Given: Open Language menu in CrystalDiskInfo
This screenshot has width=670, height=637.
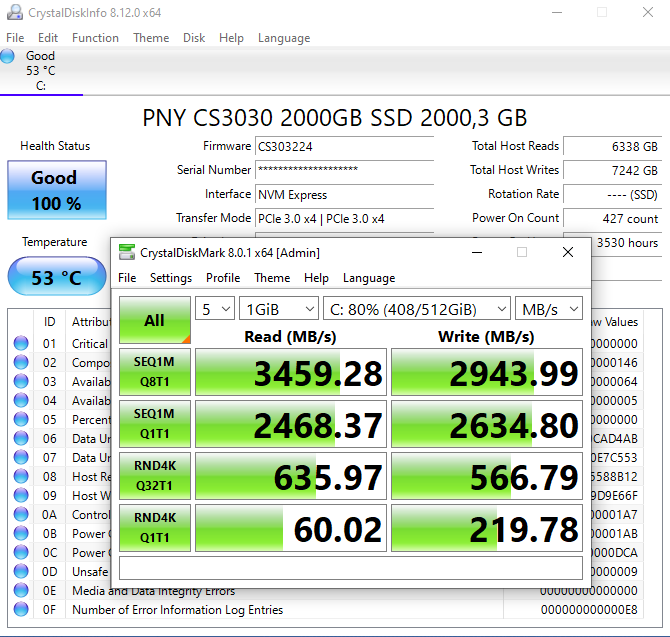Looking at the screenshot, I should coord(284,38).
